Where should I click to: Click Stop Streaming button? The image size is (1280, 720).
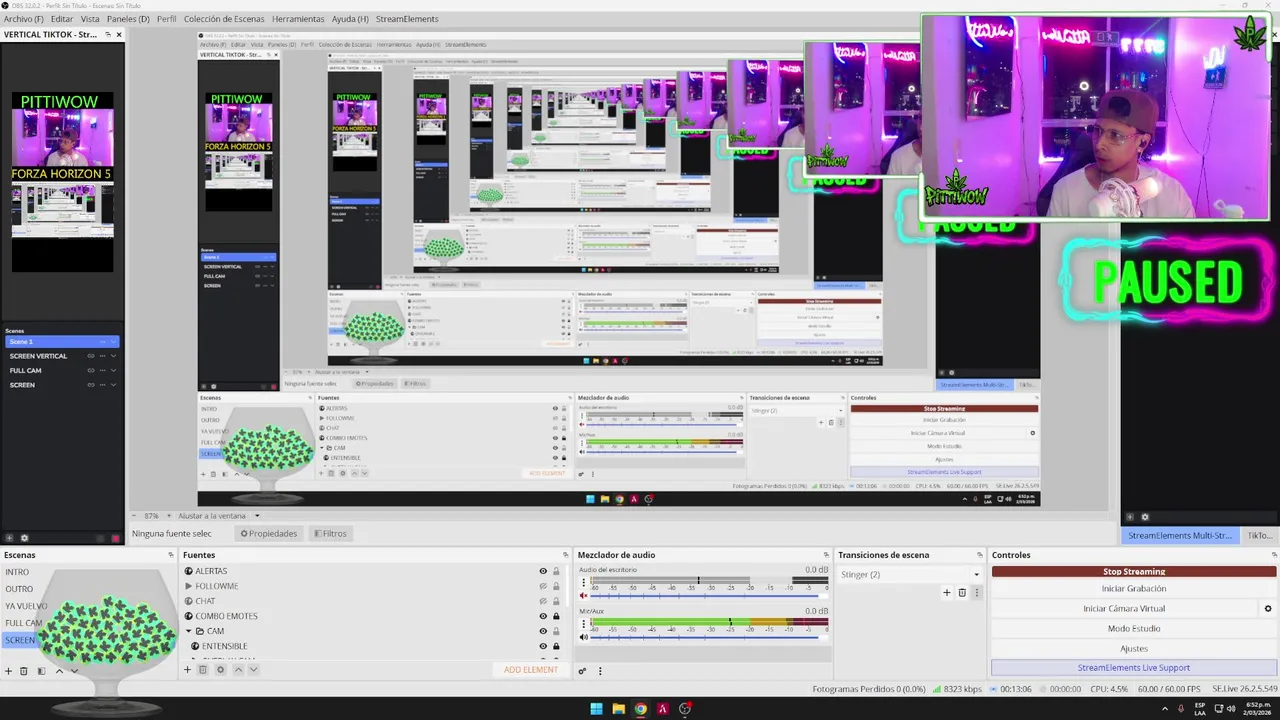coord(1134,572)
